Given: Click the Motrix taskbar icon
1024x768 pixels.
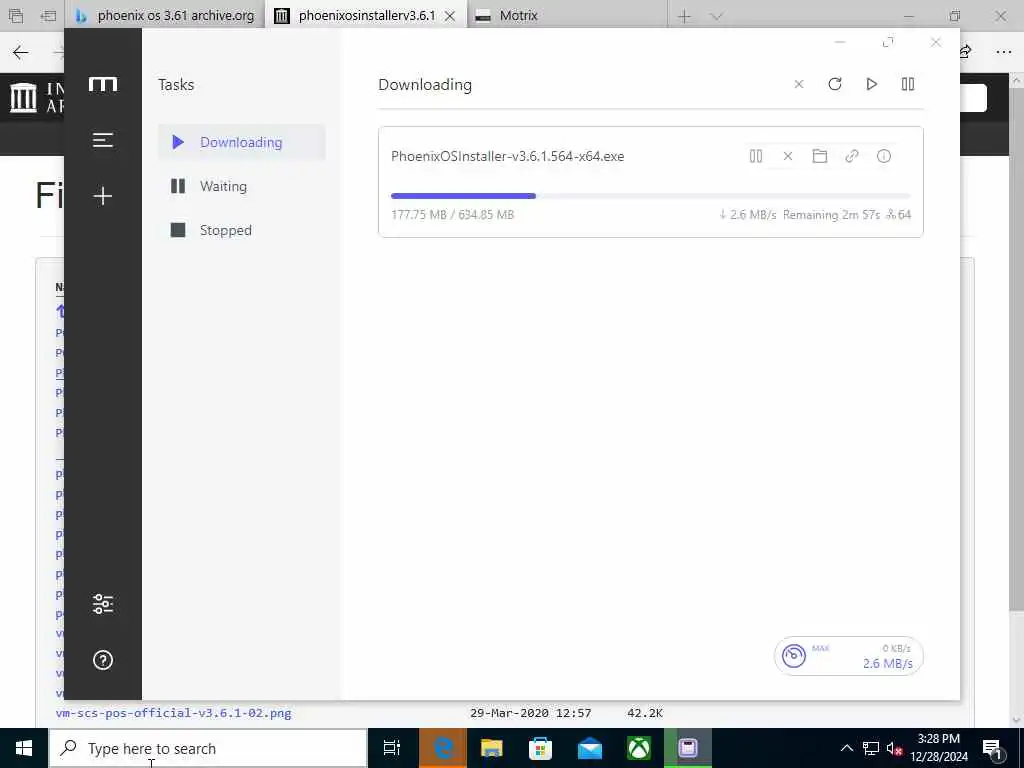Looking at the screenshot, I should (x=688, y=748).
